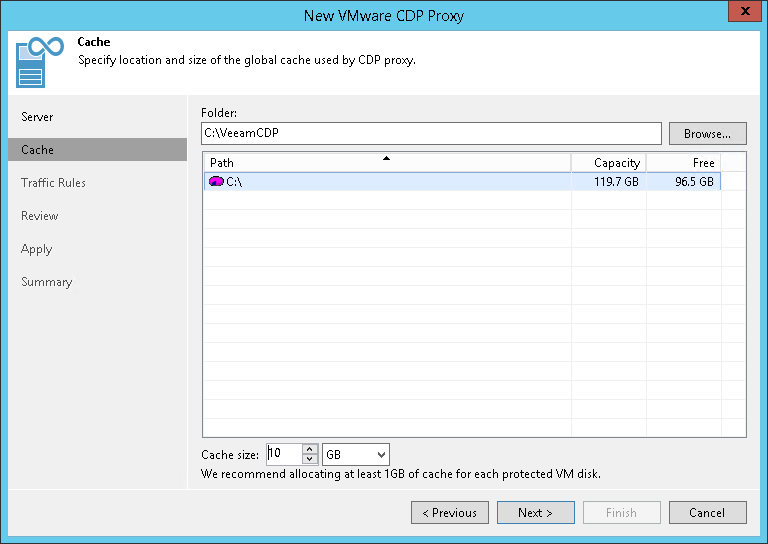Click into the Cache size number field
The height and width of the screenshot is (544, 768).
tap(285, 454)
